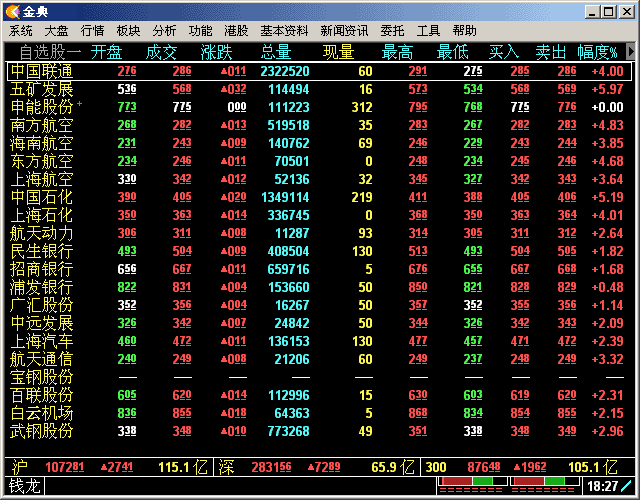
Task: Select the 航天动力 stock row
Action: point(319,233)
